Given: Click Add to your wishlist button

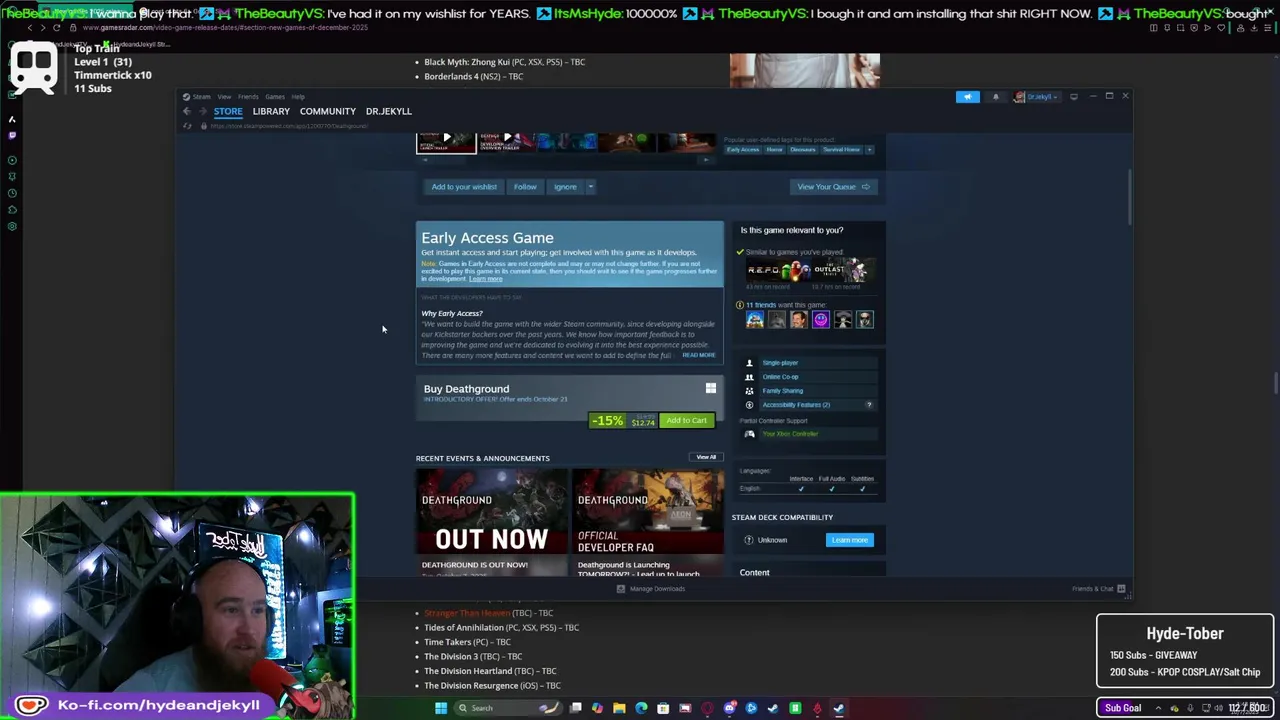Looking at the screenshot, I should pyautogui.click(x=464, y=187).
